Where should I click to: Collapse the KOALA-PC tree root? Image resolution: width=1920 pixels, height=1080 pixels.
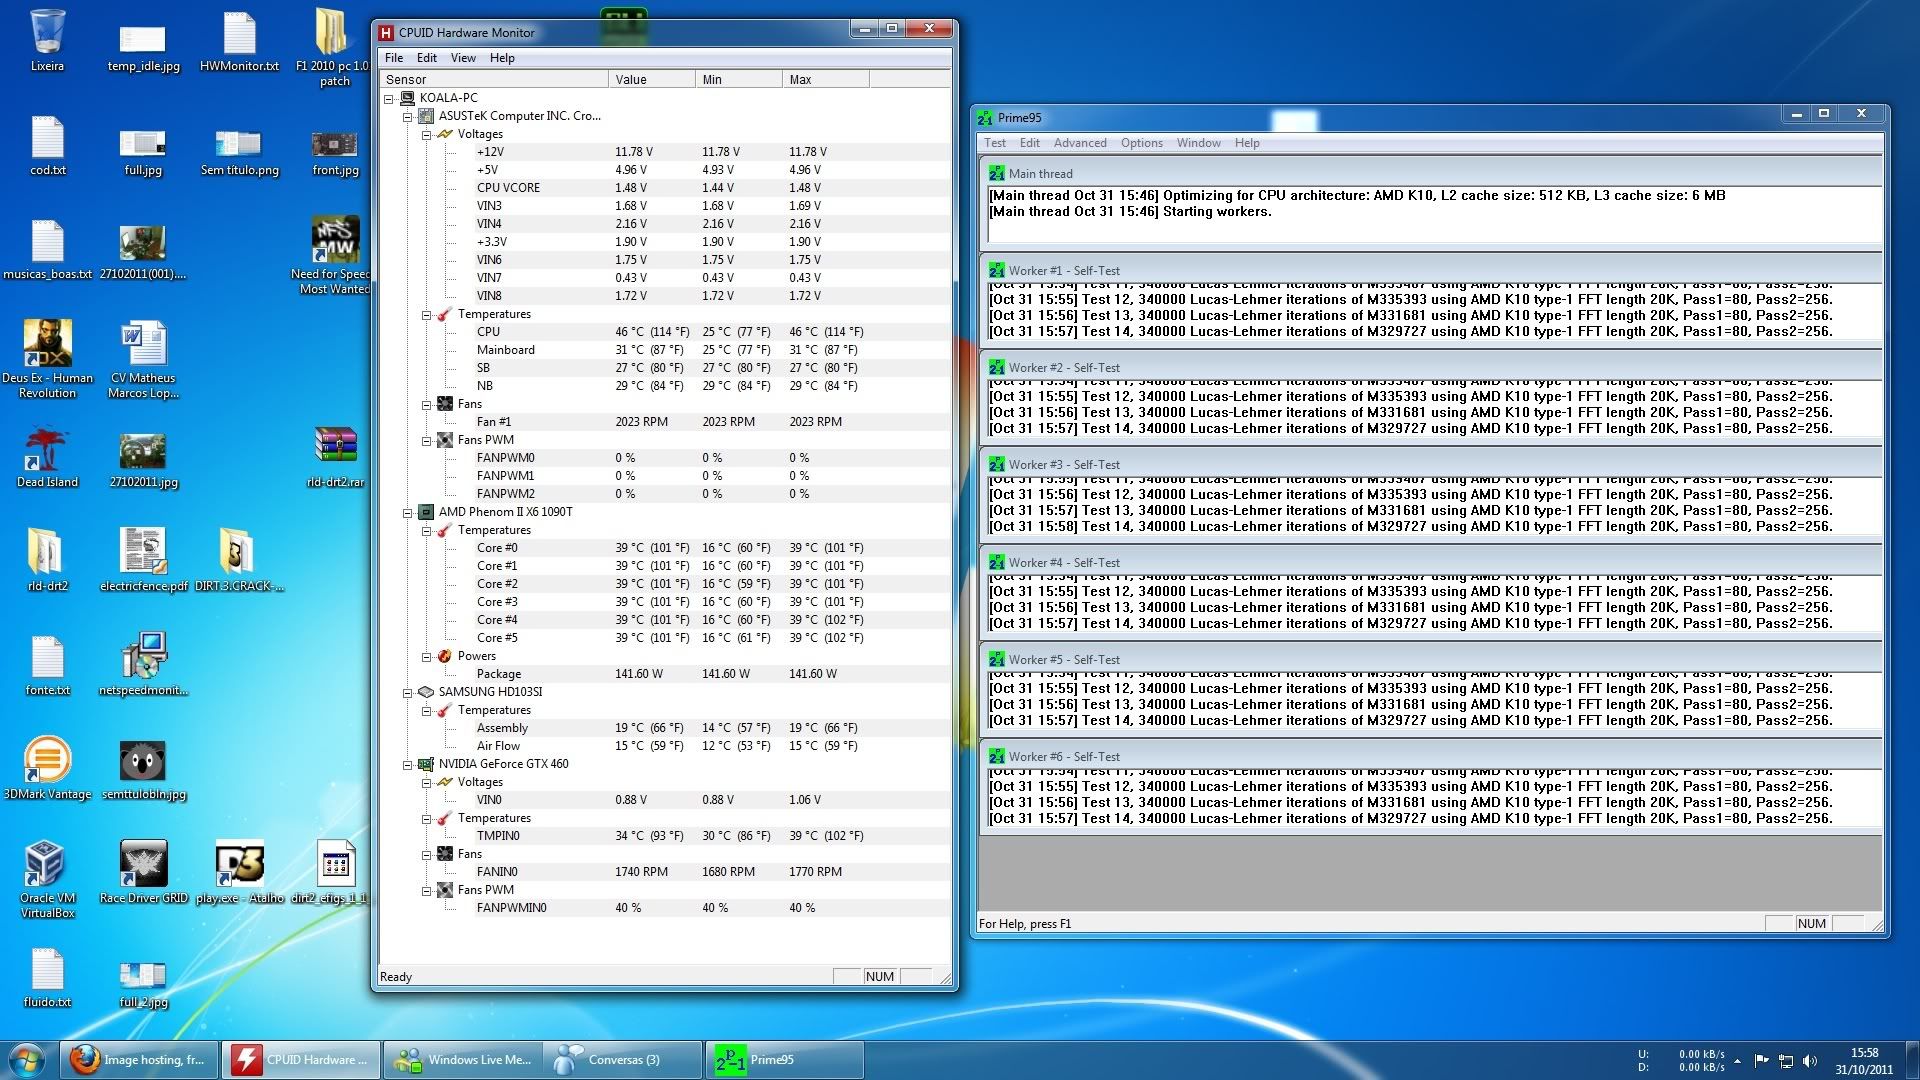(x=389, y=98)
